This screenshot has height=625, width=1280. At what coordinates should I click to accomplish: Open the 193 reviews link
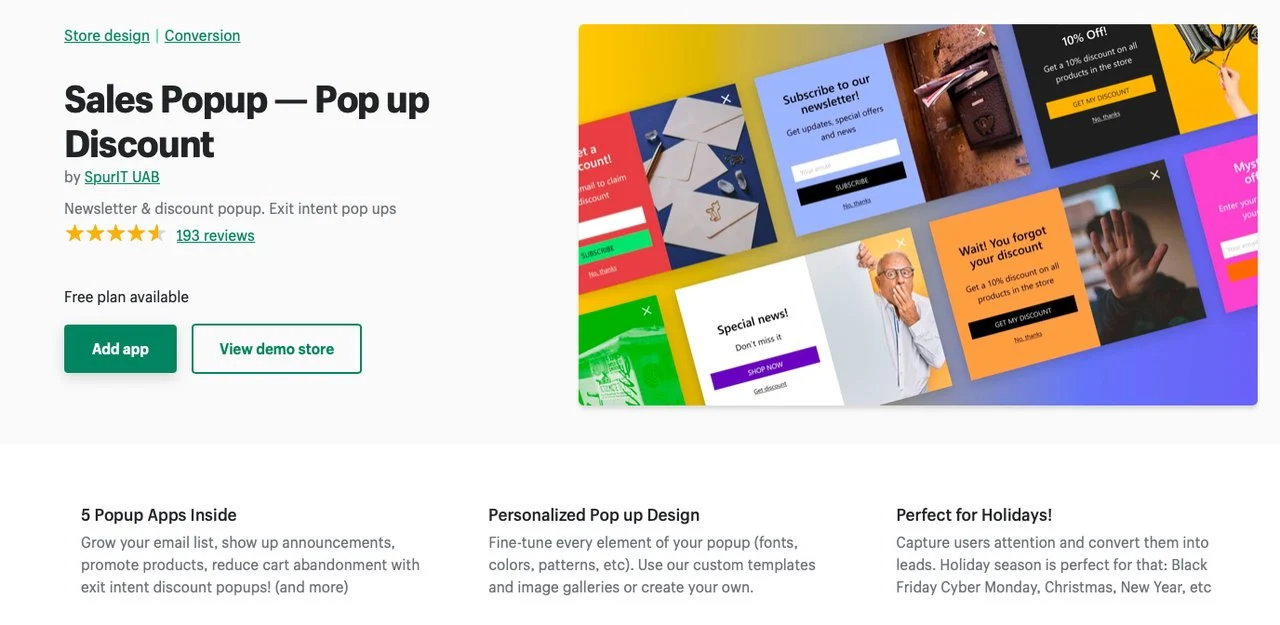pyautogui.click(x=215, y=235)
